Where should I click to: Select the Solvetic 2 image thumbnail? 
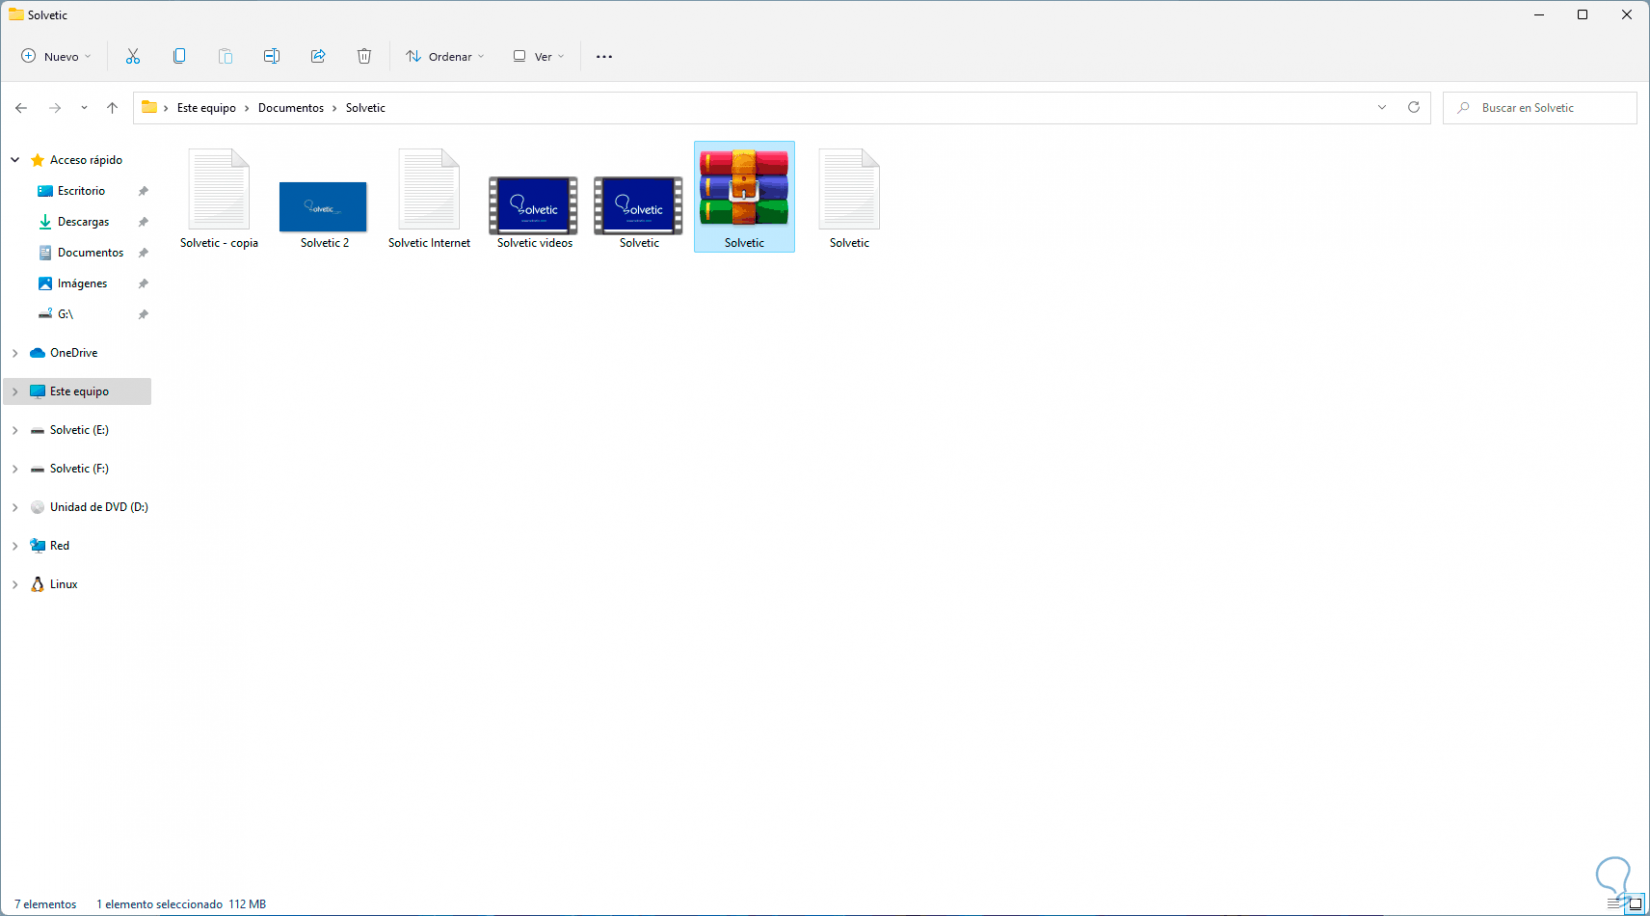324,215
